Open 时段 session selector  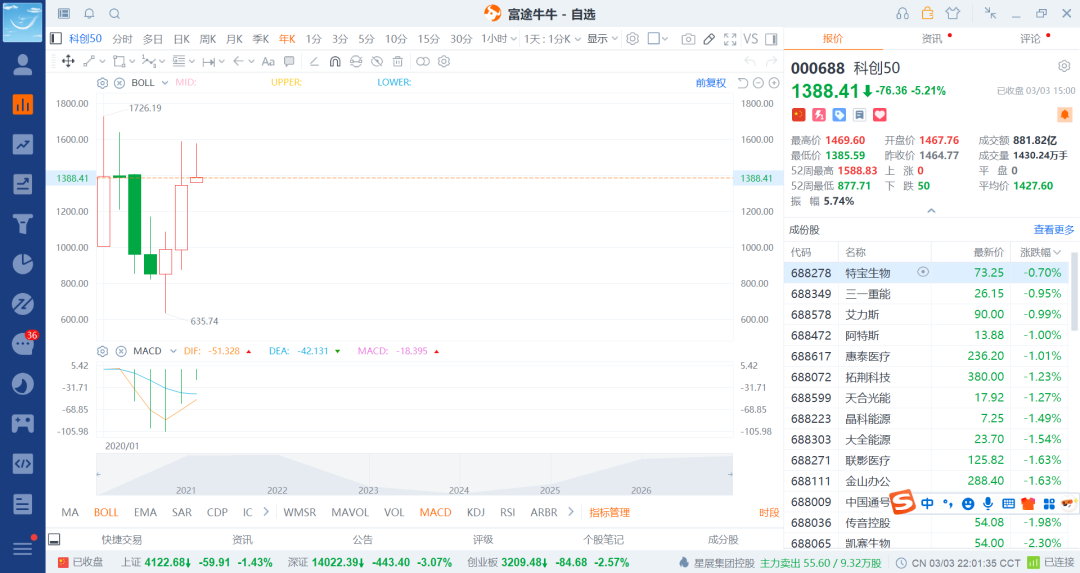pyautogui.click(x=769, y=512)
